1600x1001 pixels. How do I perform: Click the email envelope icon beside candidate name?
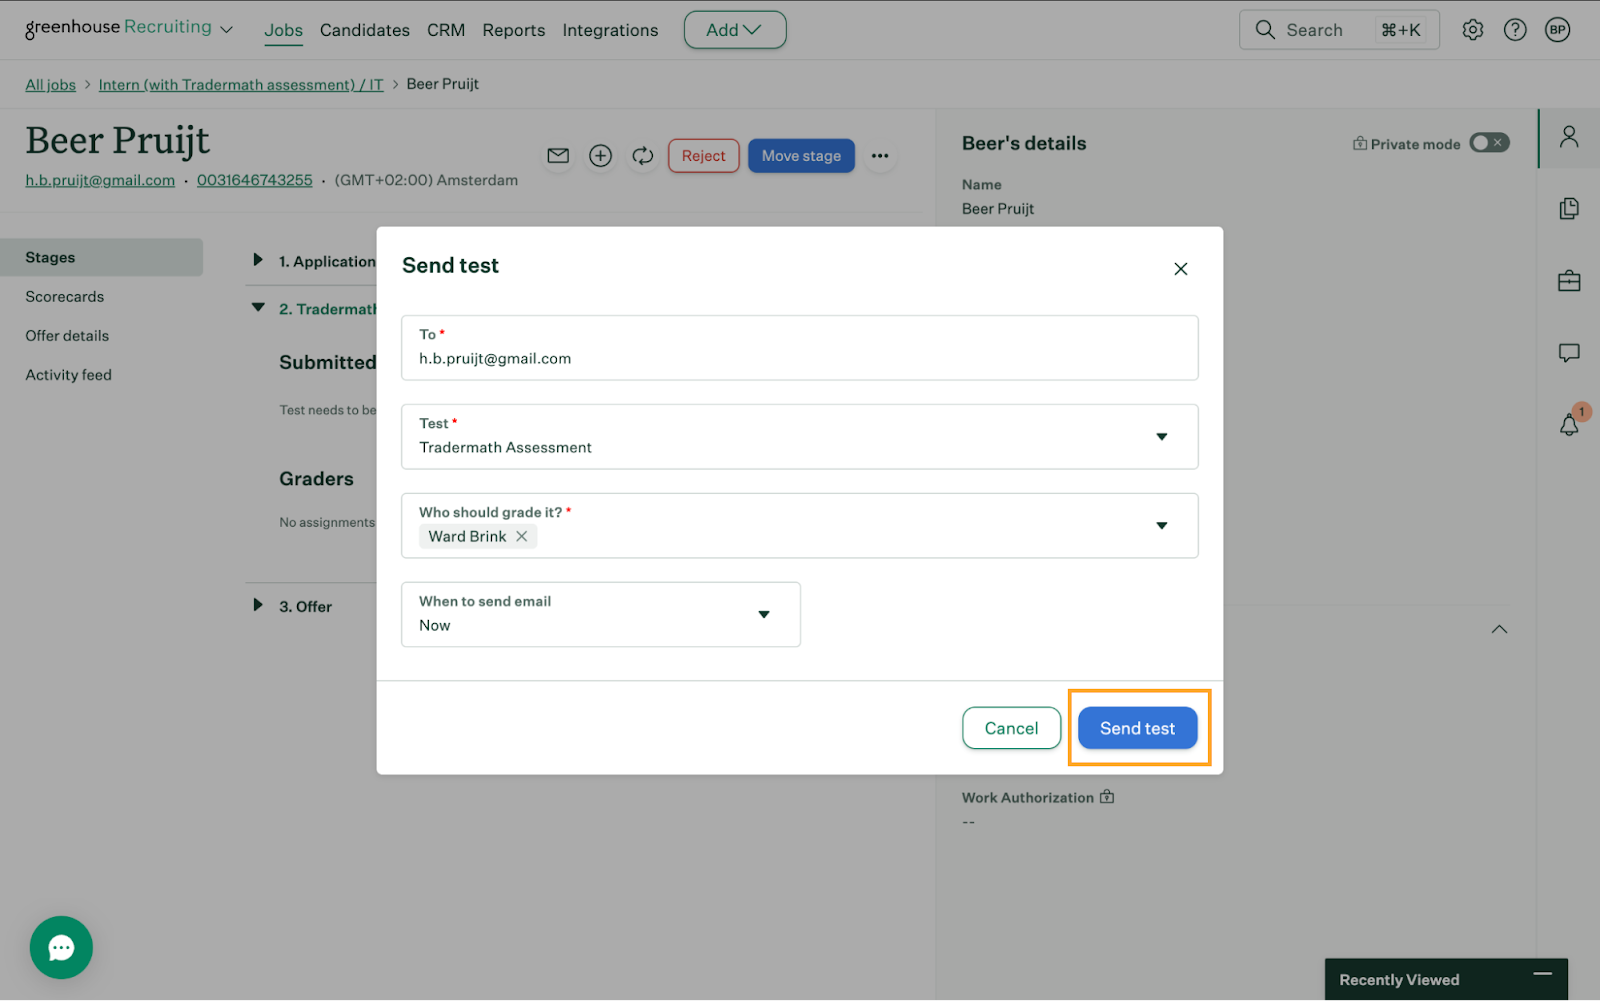(558, 156)
